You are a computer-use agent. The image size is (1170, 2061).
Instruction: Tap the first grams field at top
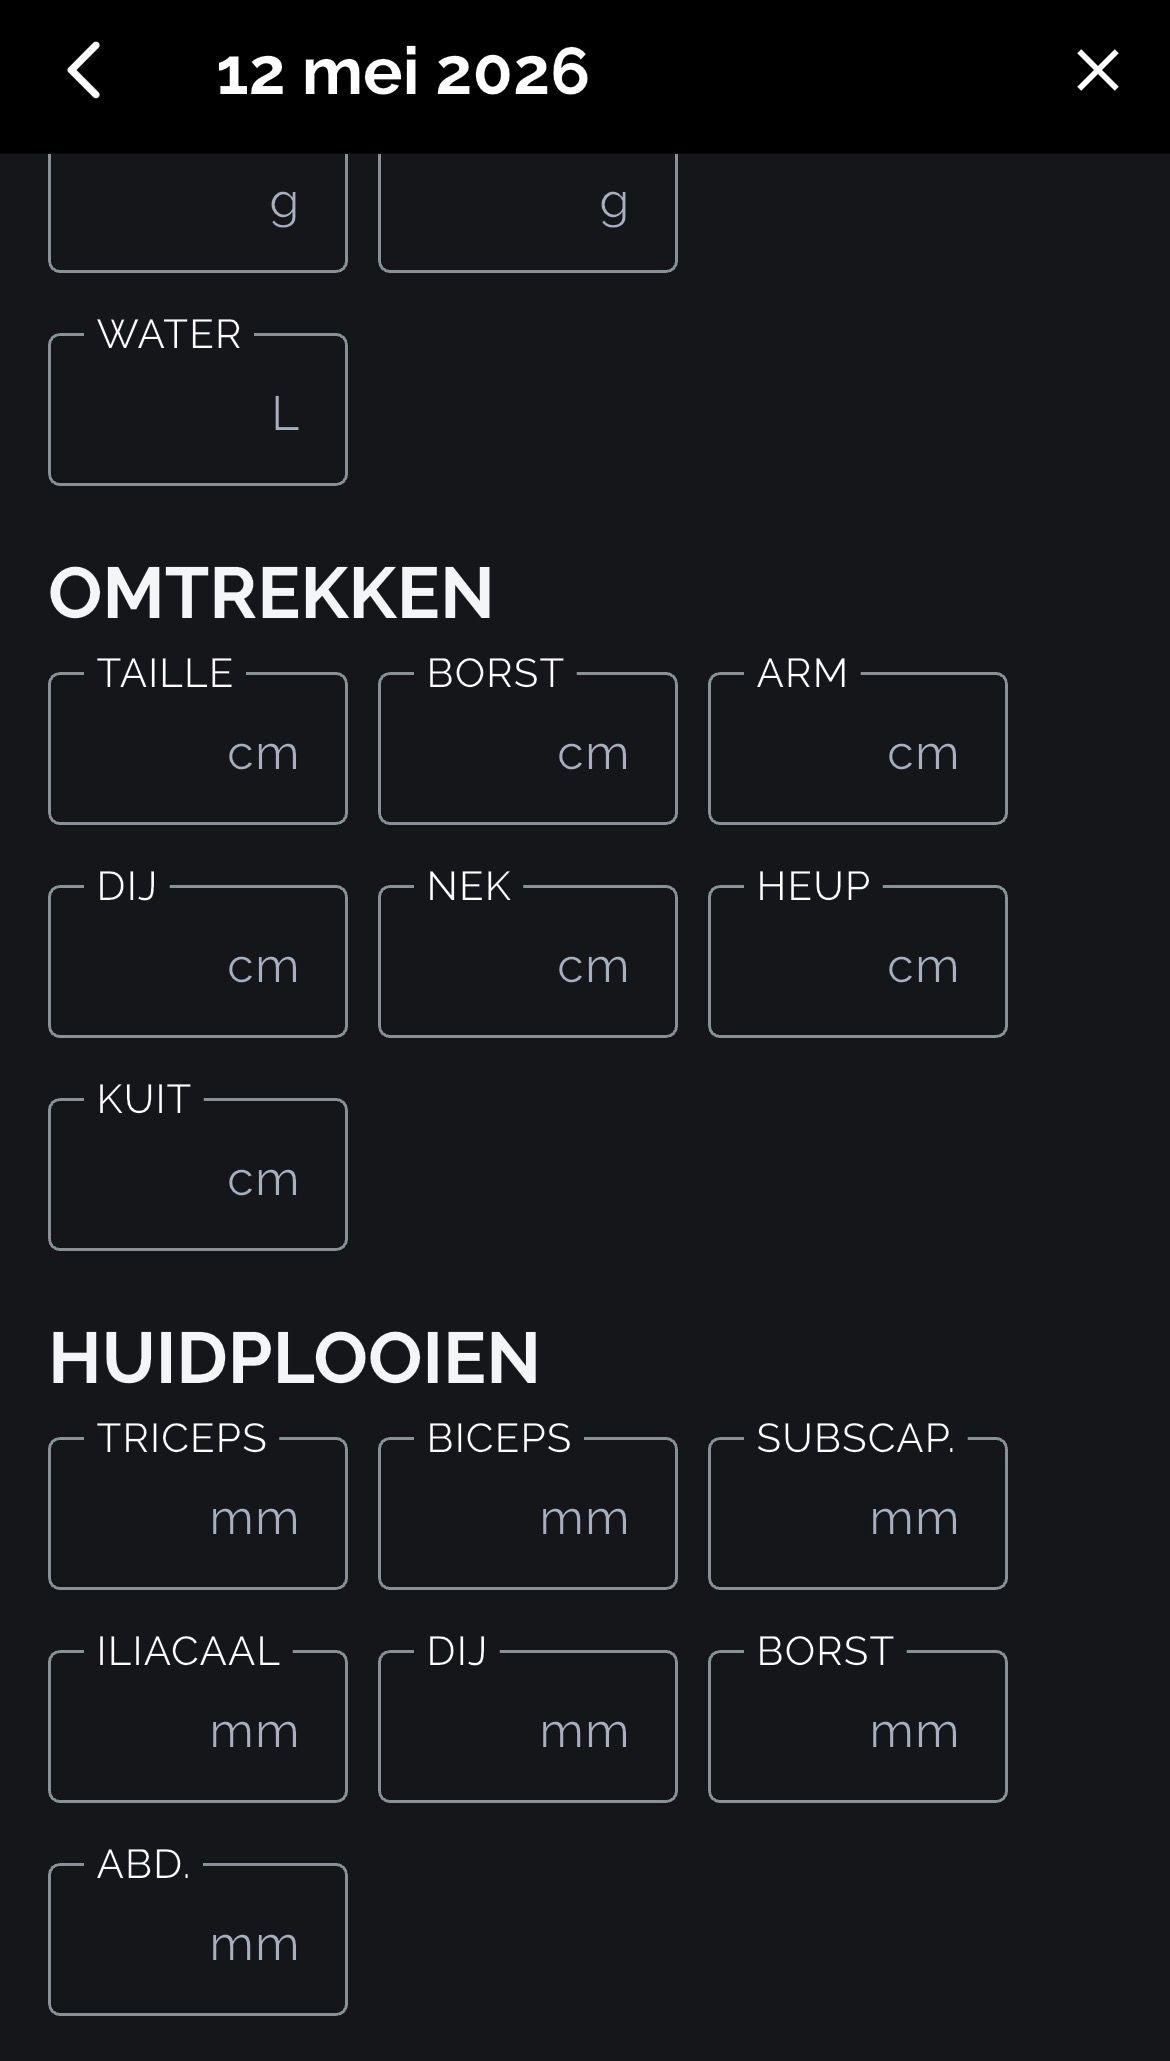198,212
